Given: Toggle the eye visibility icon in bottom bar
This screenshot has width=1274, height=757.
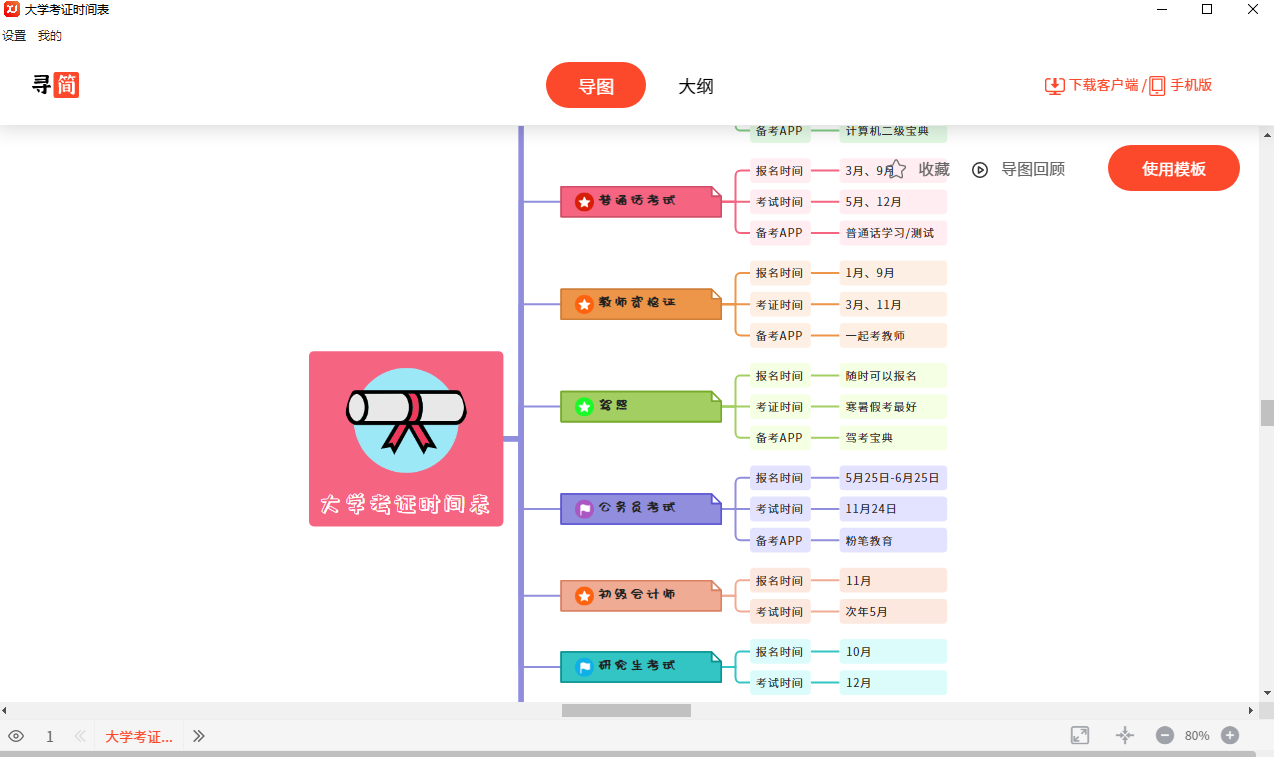Looking at the screenshot, I should point(16,735).
